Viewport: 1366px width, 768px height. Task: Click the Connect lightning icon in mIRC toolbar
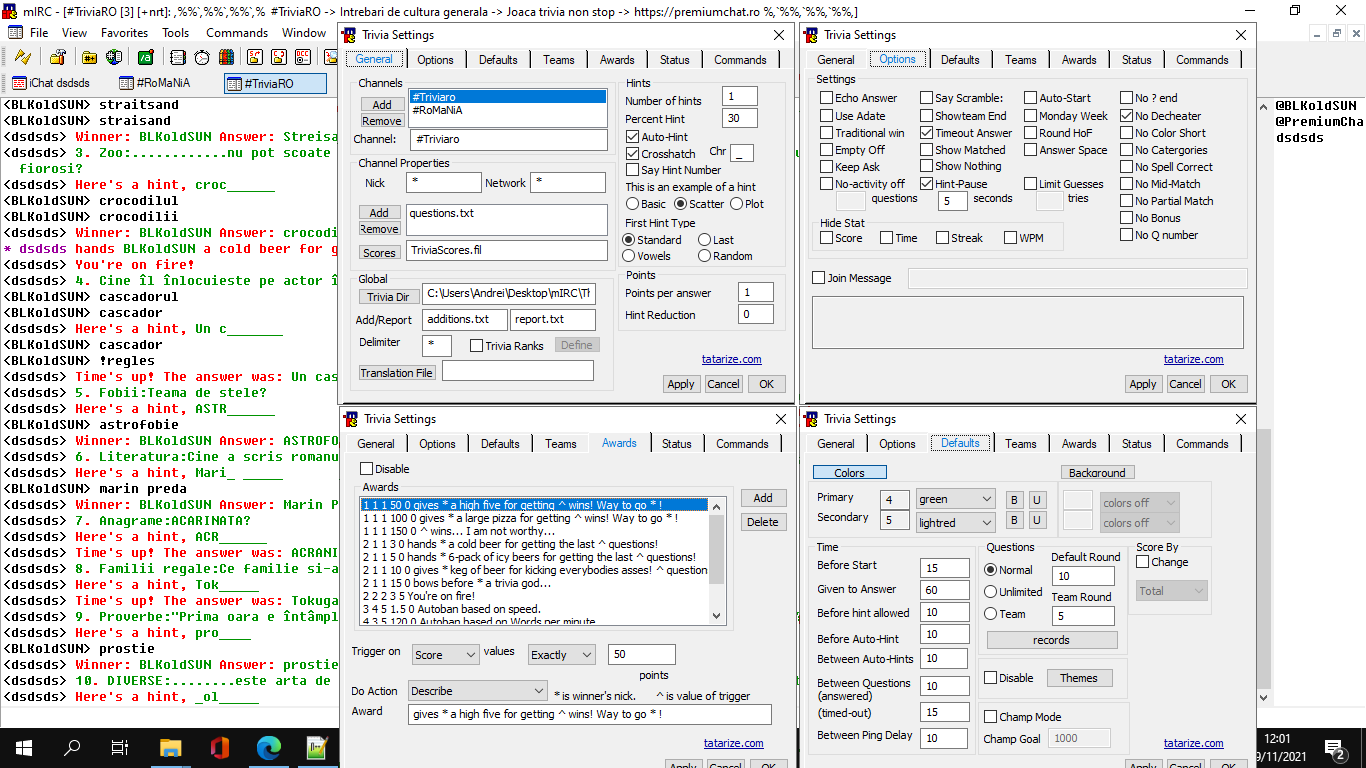(23, 57)
